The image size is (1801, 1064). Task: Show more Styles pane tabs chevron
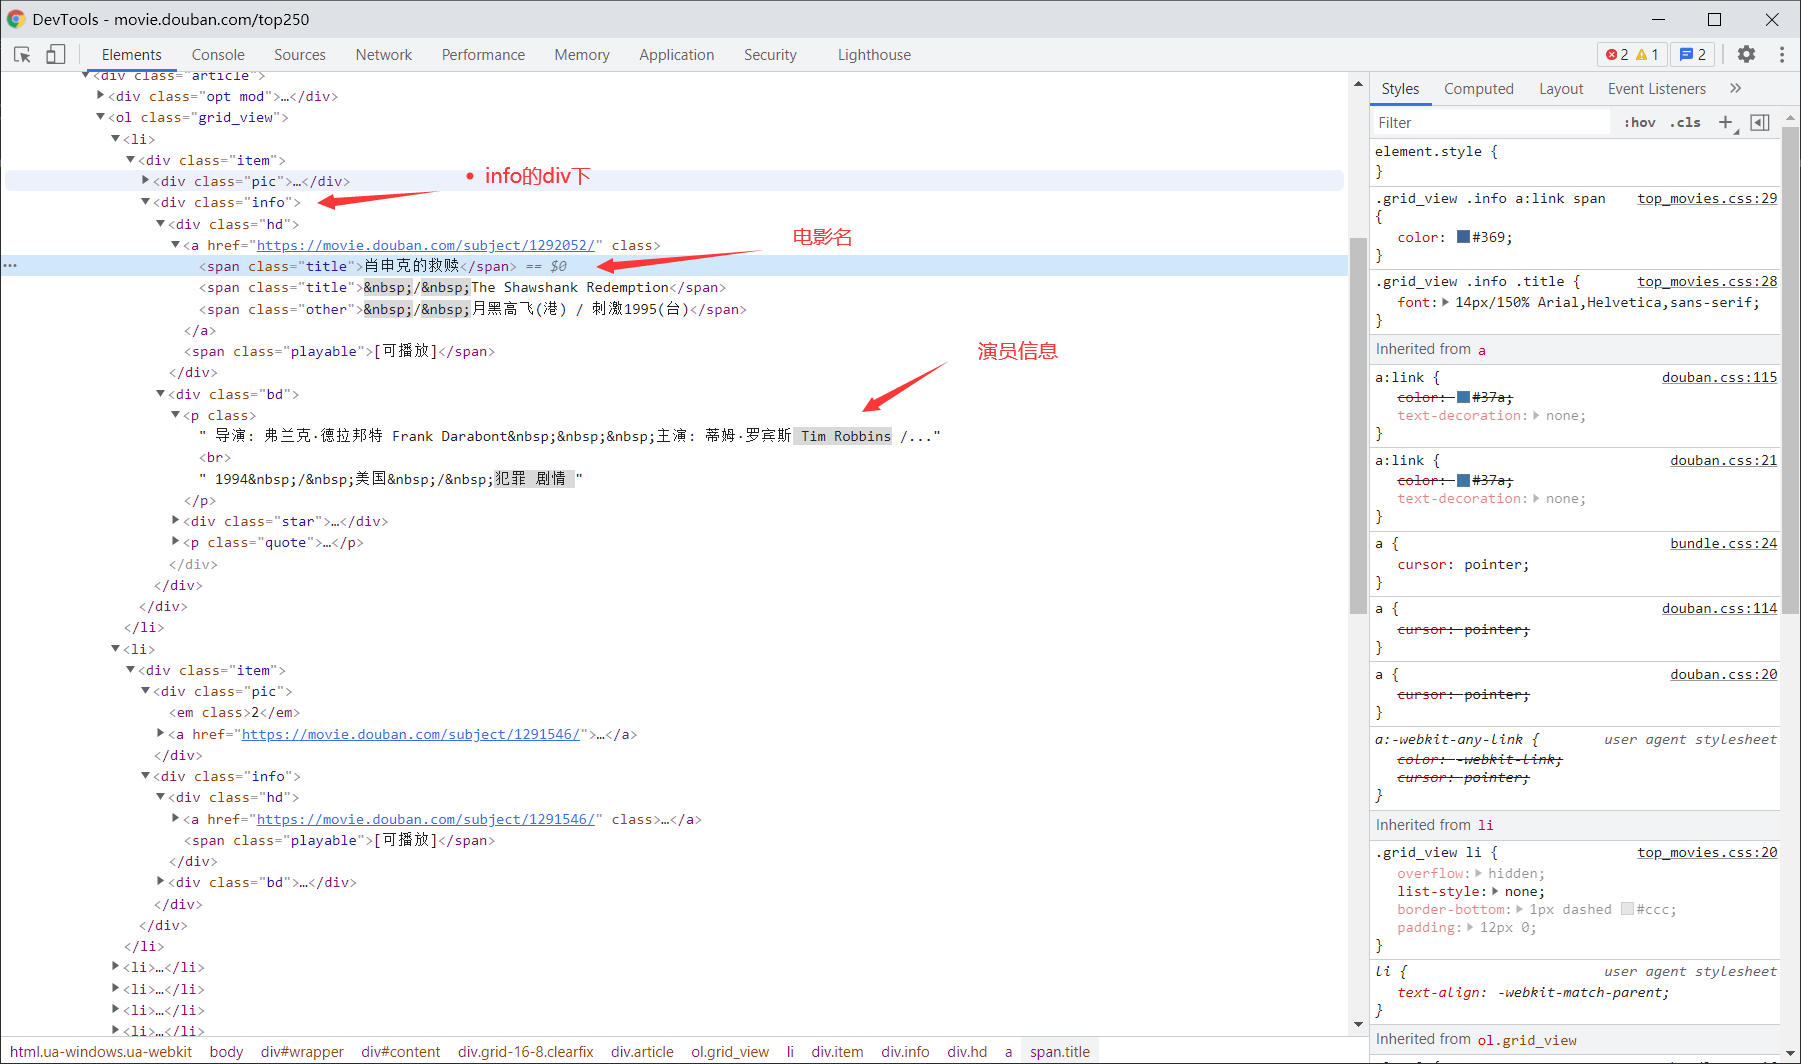(x=1736, y=88)
